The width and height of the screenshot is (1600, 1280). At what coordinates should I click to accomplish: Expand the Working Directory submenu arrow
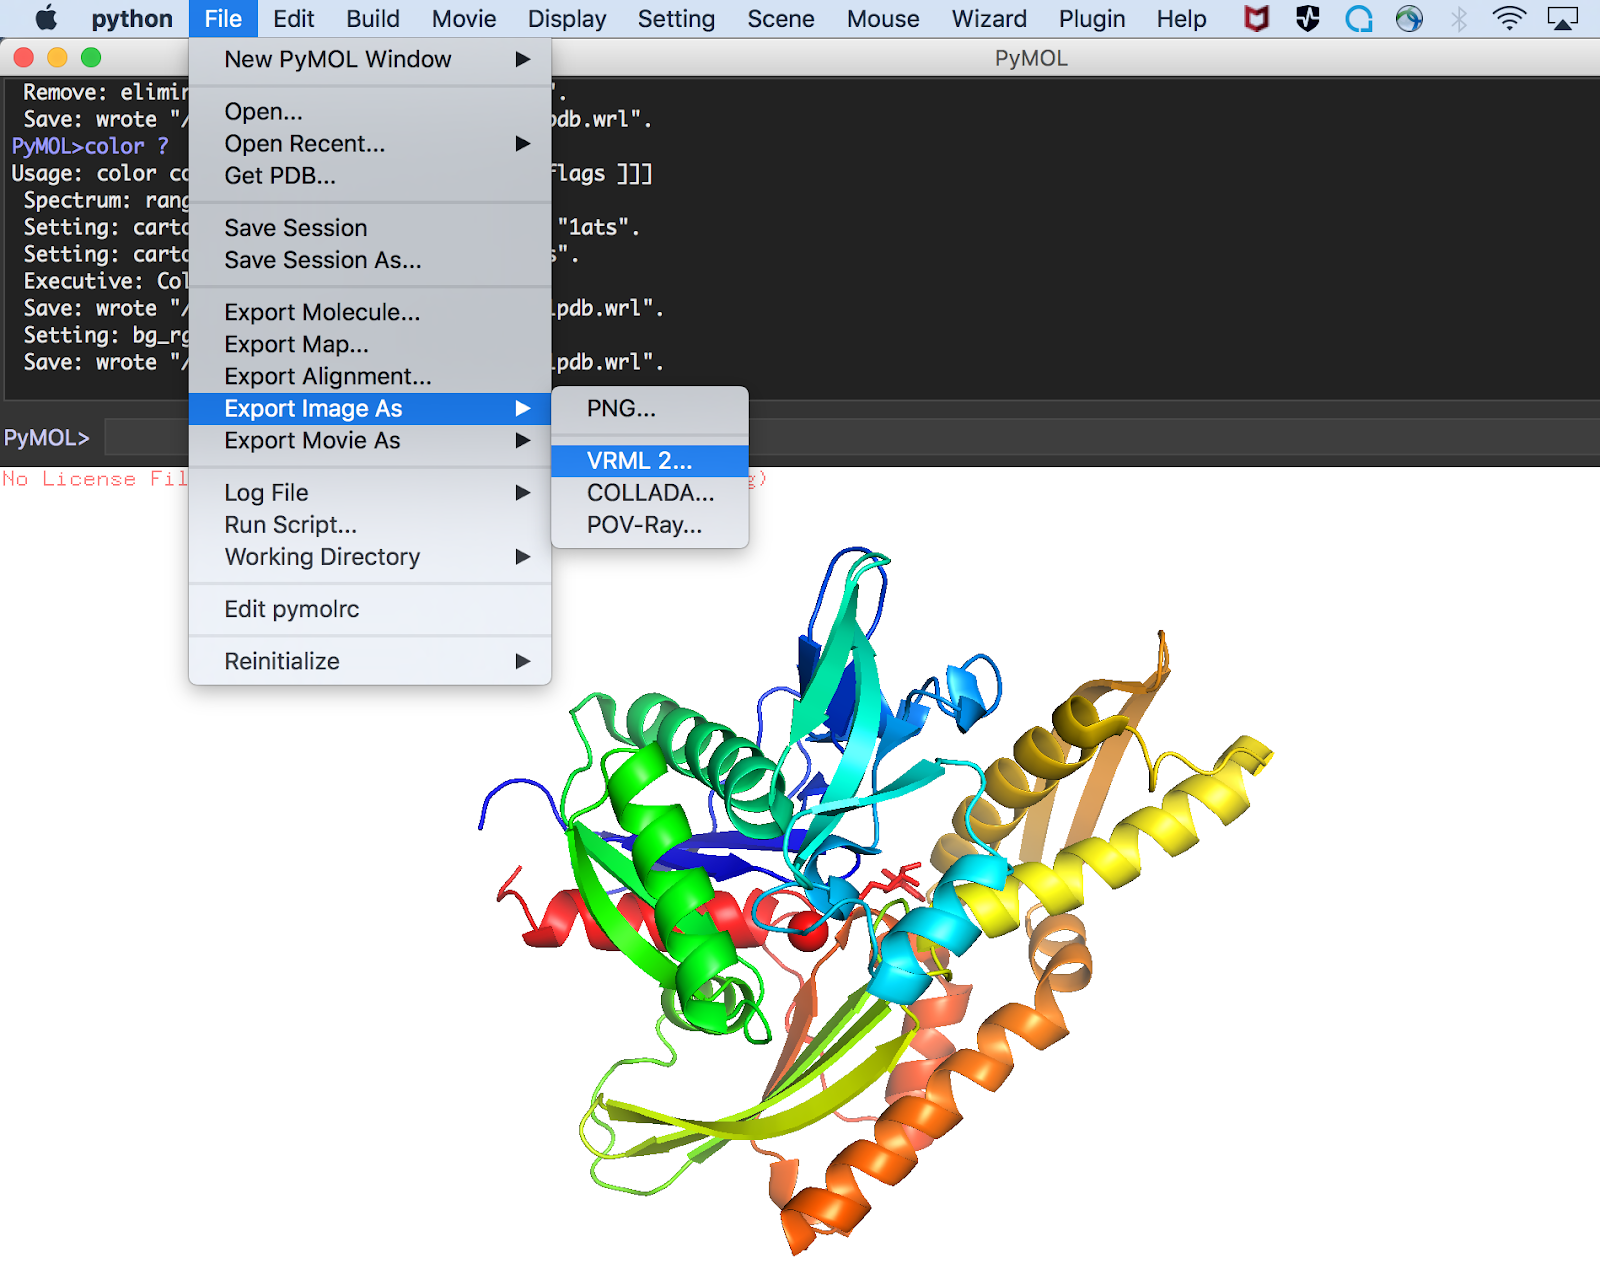522,557
